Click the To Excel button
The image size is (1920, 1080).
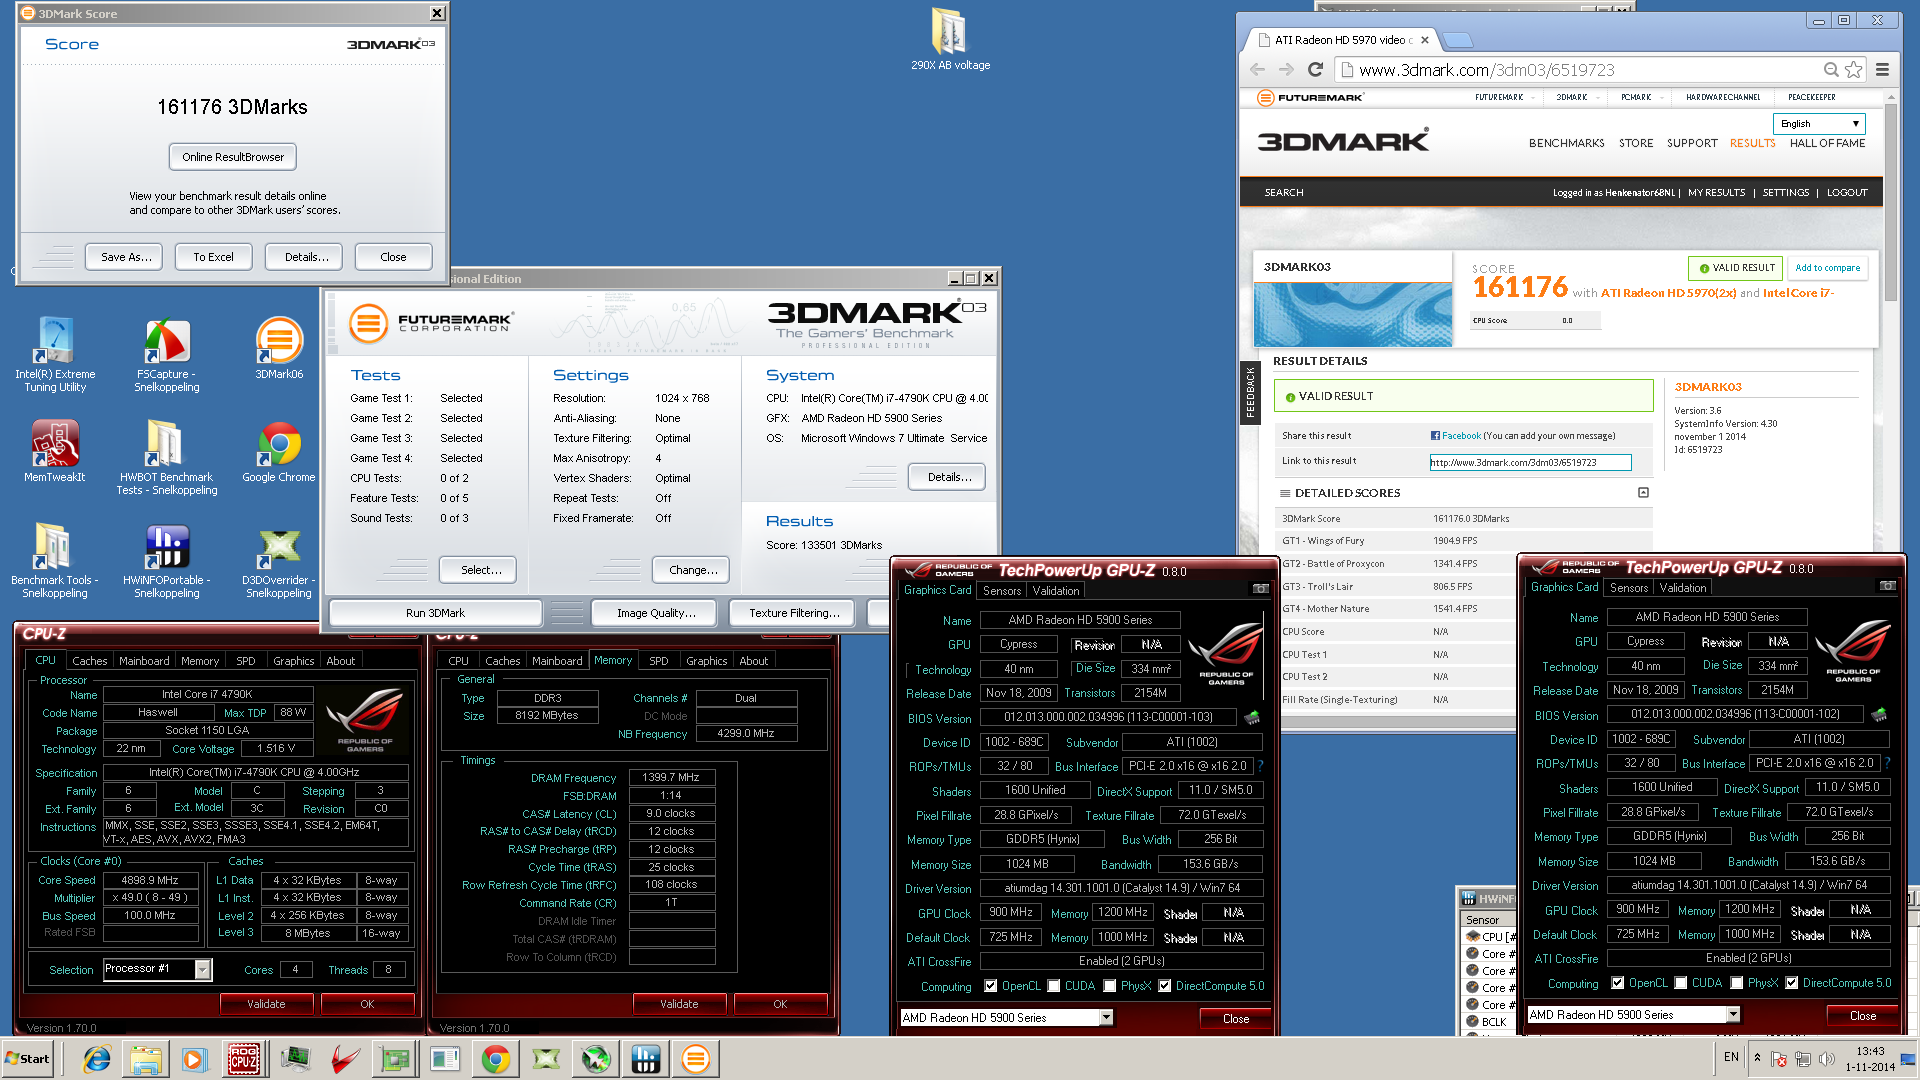tap(213, 257)
